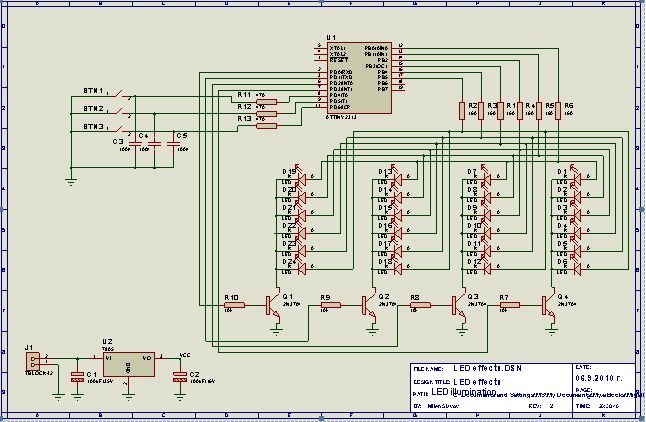
Task: Click resistor R11 symbol
Action: 266,102
